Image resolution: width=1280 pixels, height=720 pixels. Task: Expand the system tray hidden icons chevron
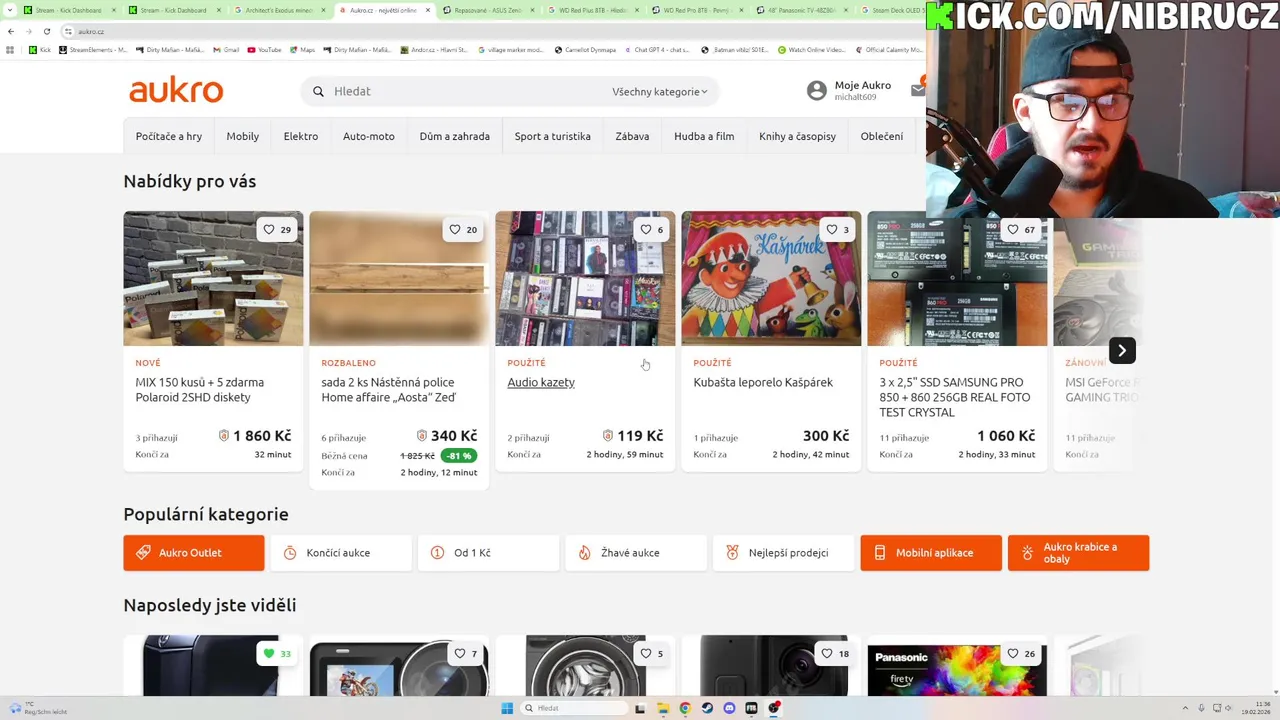[x=1185, y=708]
